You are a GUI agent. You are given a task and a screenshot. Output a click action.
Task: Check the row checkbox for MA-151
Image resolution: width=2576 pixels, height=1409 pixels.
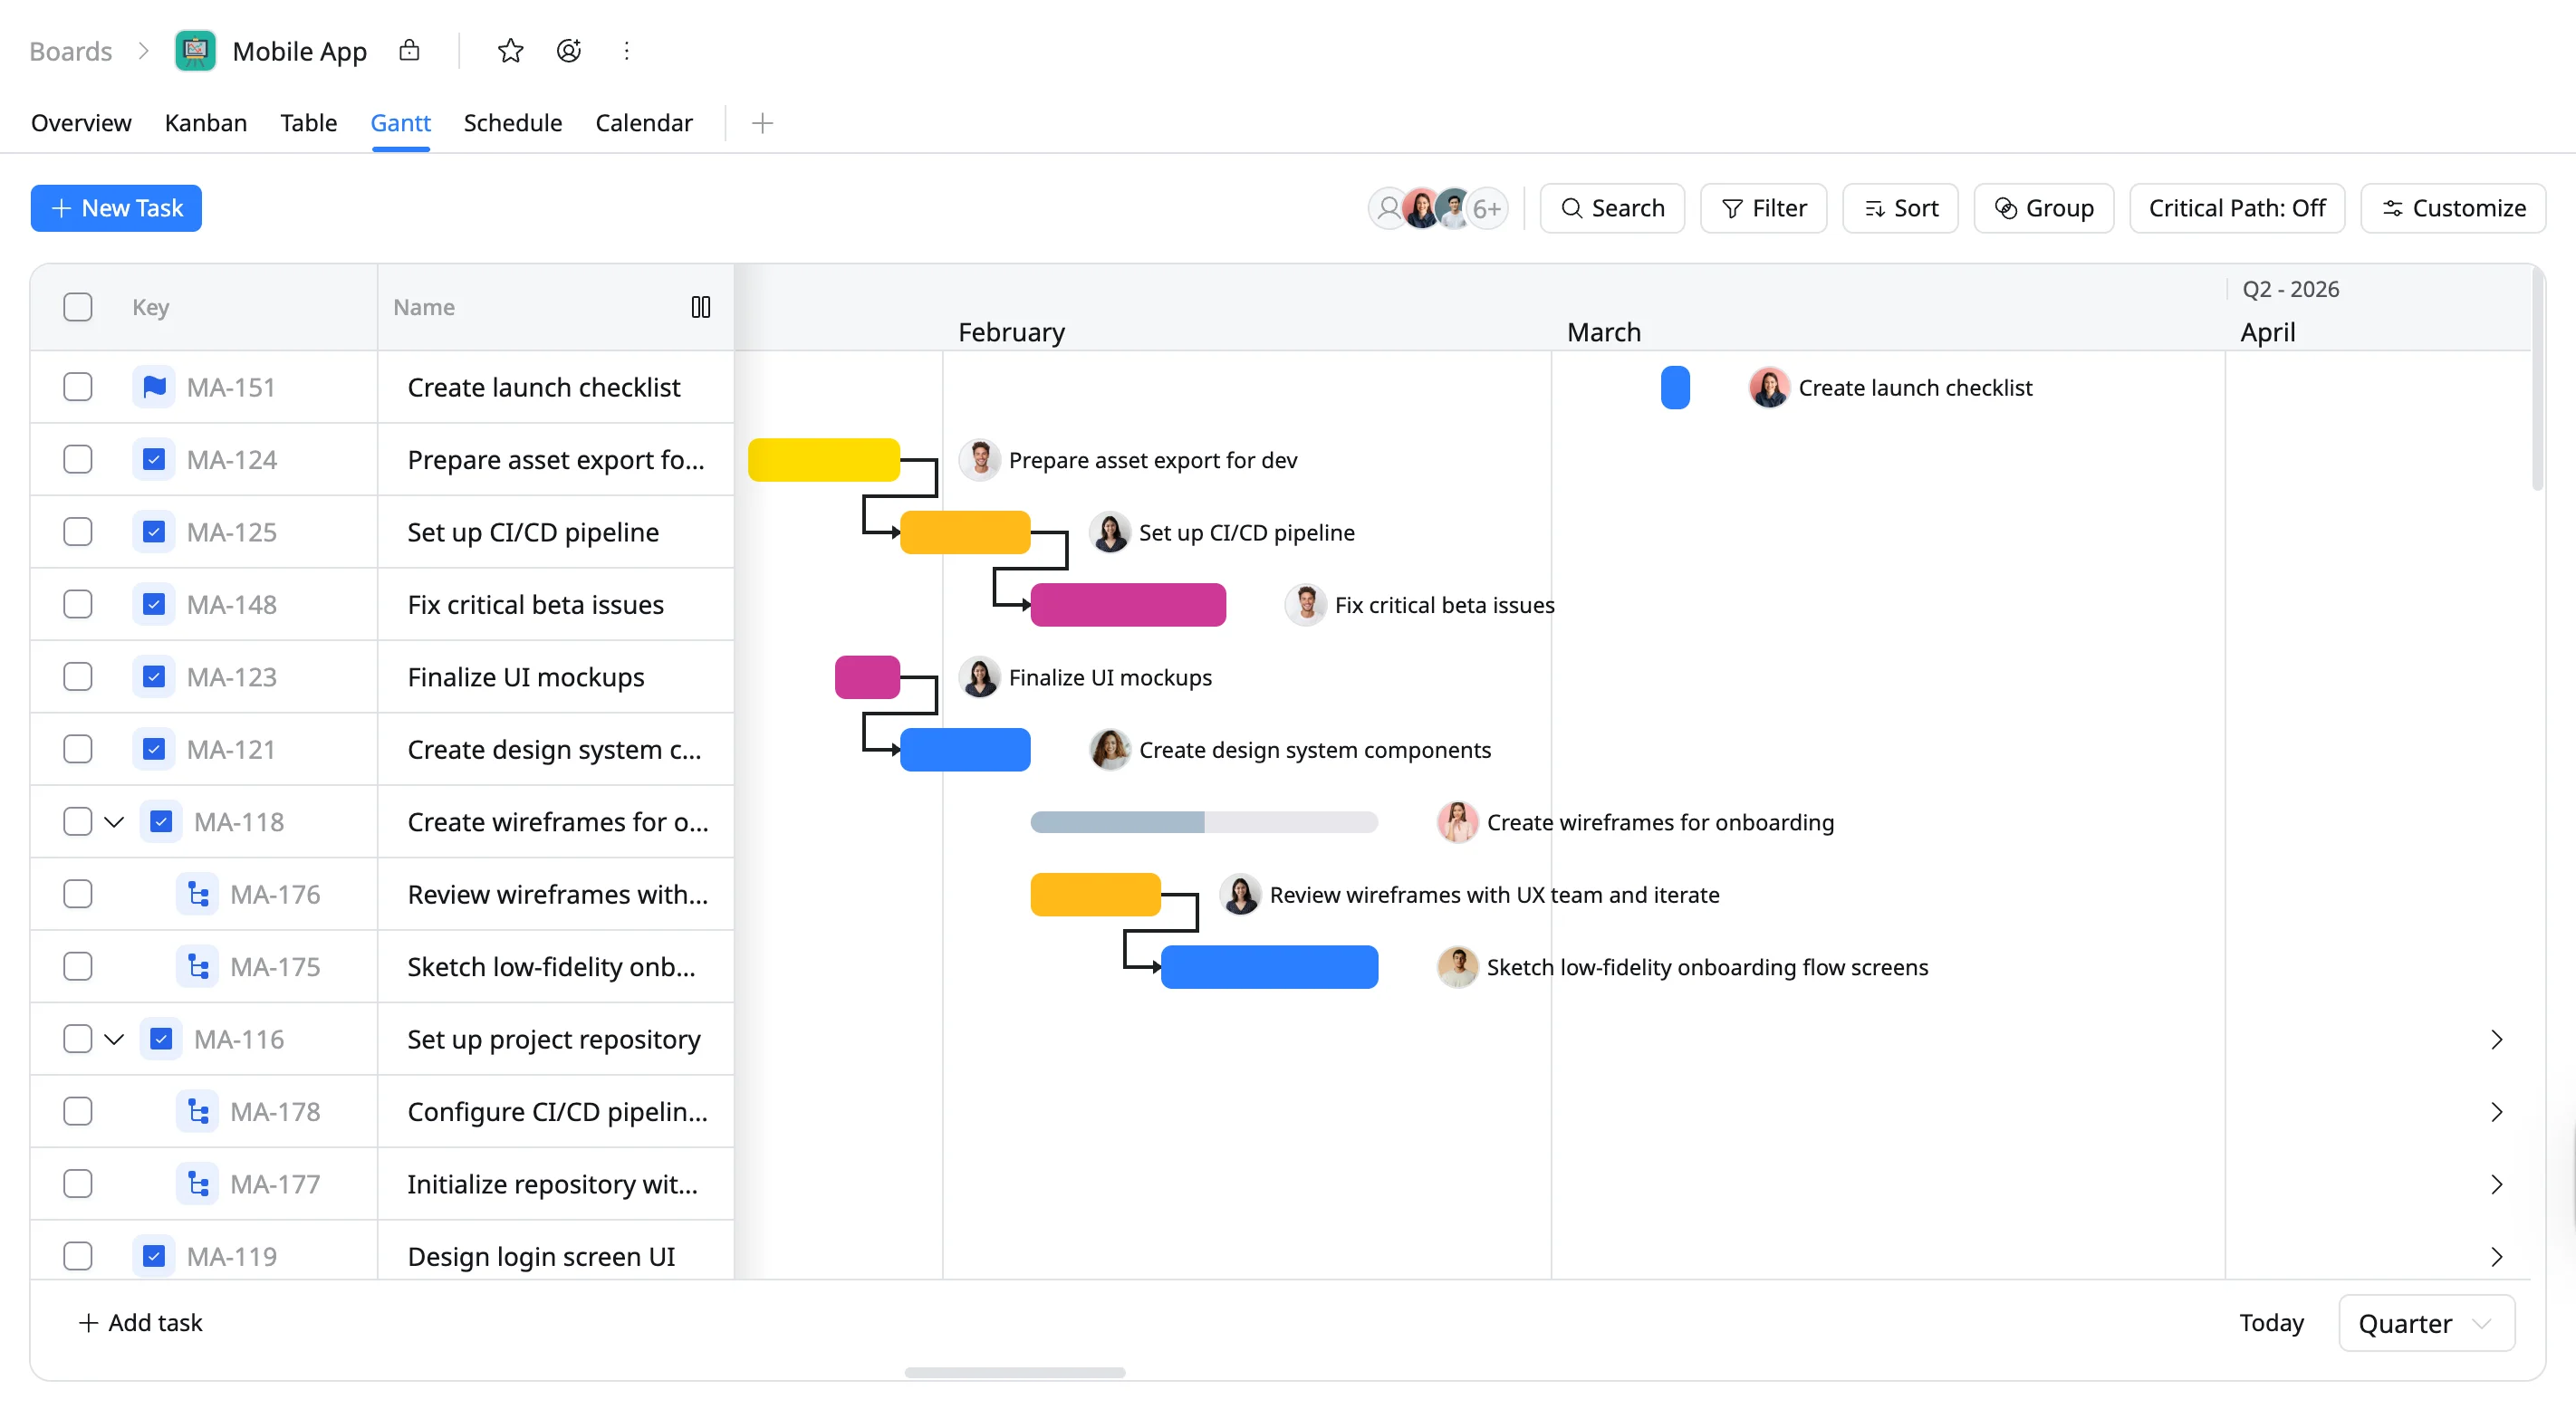78,387
